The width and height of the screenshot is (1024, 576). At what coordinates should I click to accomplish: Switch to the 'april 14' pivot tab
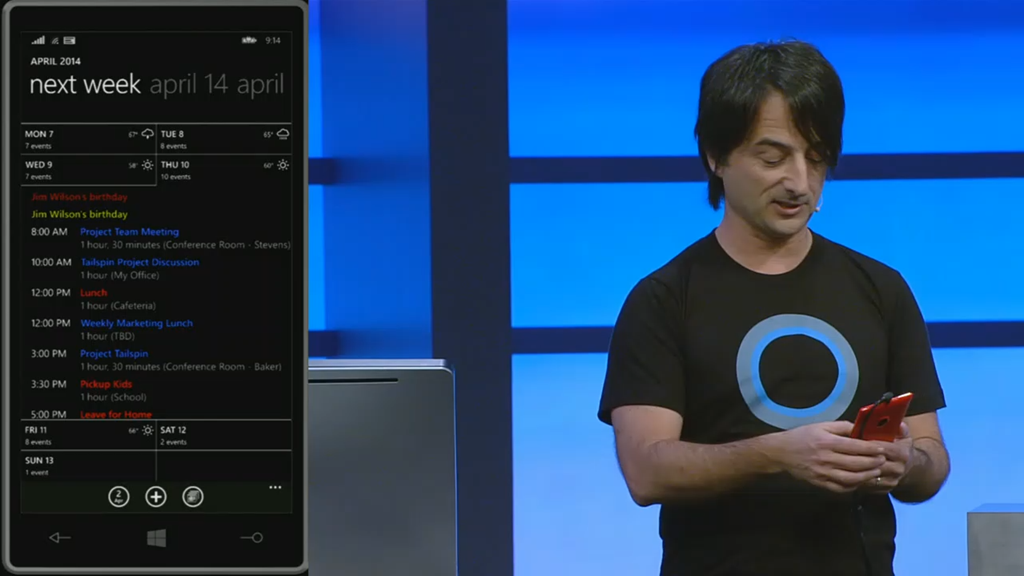click(x=189, y=84)
